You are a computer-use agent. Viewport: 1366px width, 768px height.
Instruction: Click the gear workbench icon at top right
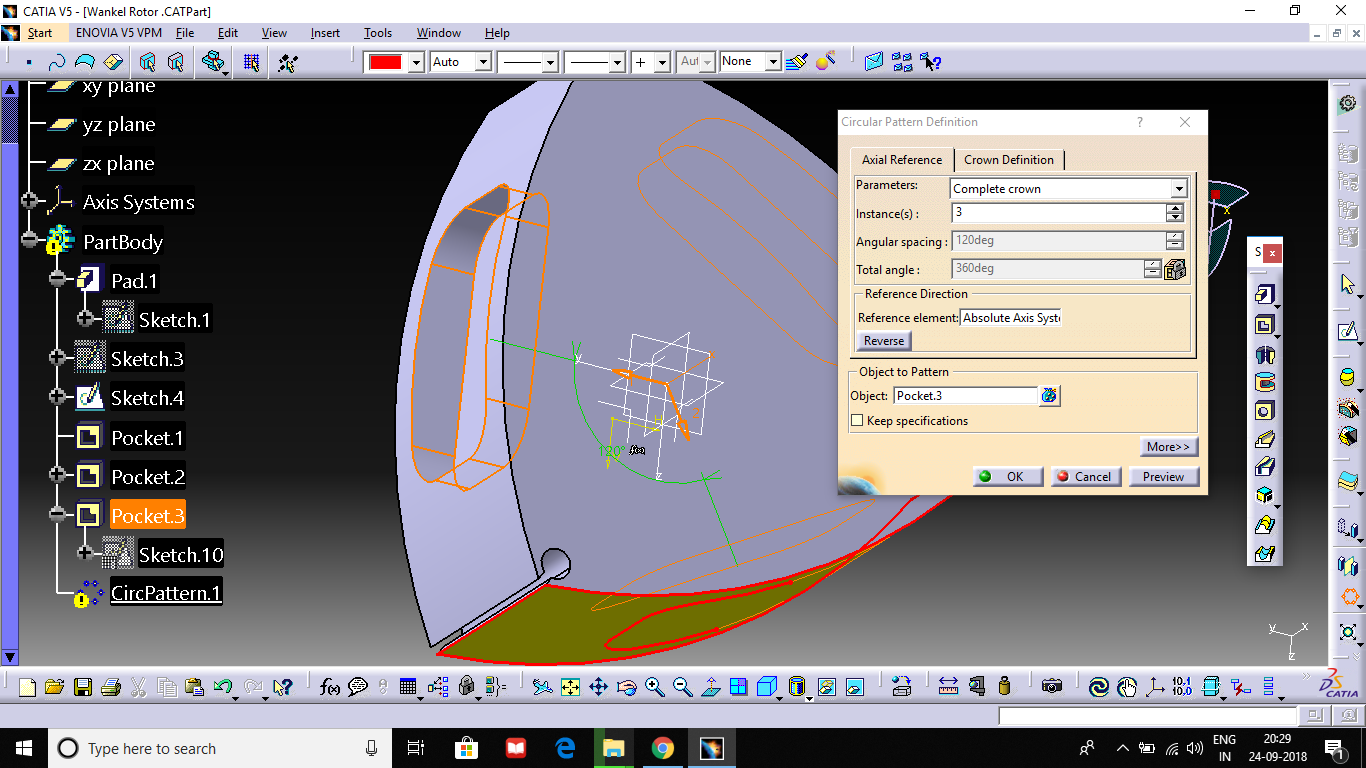point(1348,103)
